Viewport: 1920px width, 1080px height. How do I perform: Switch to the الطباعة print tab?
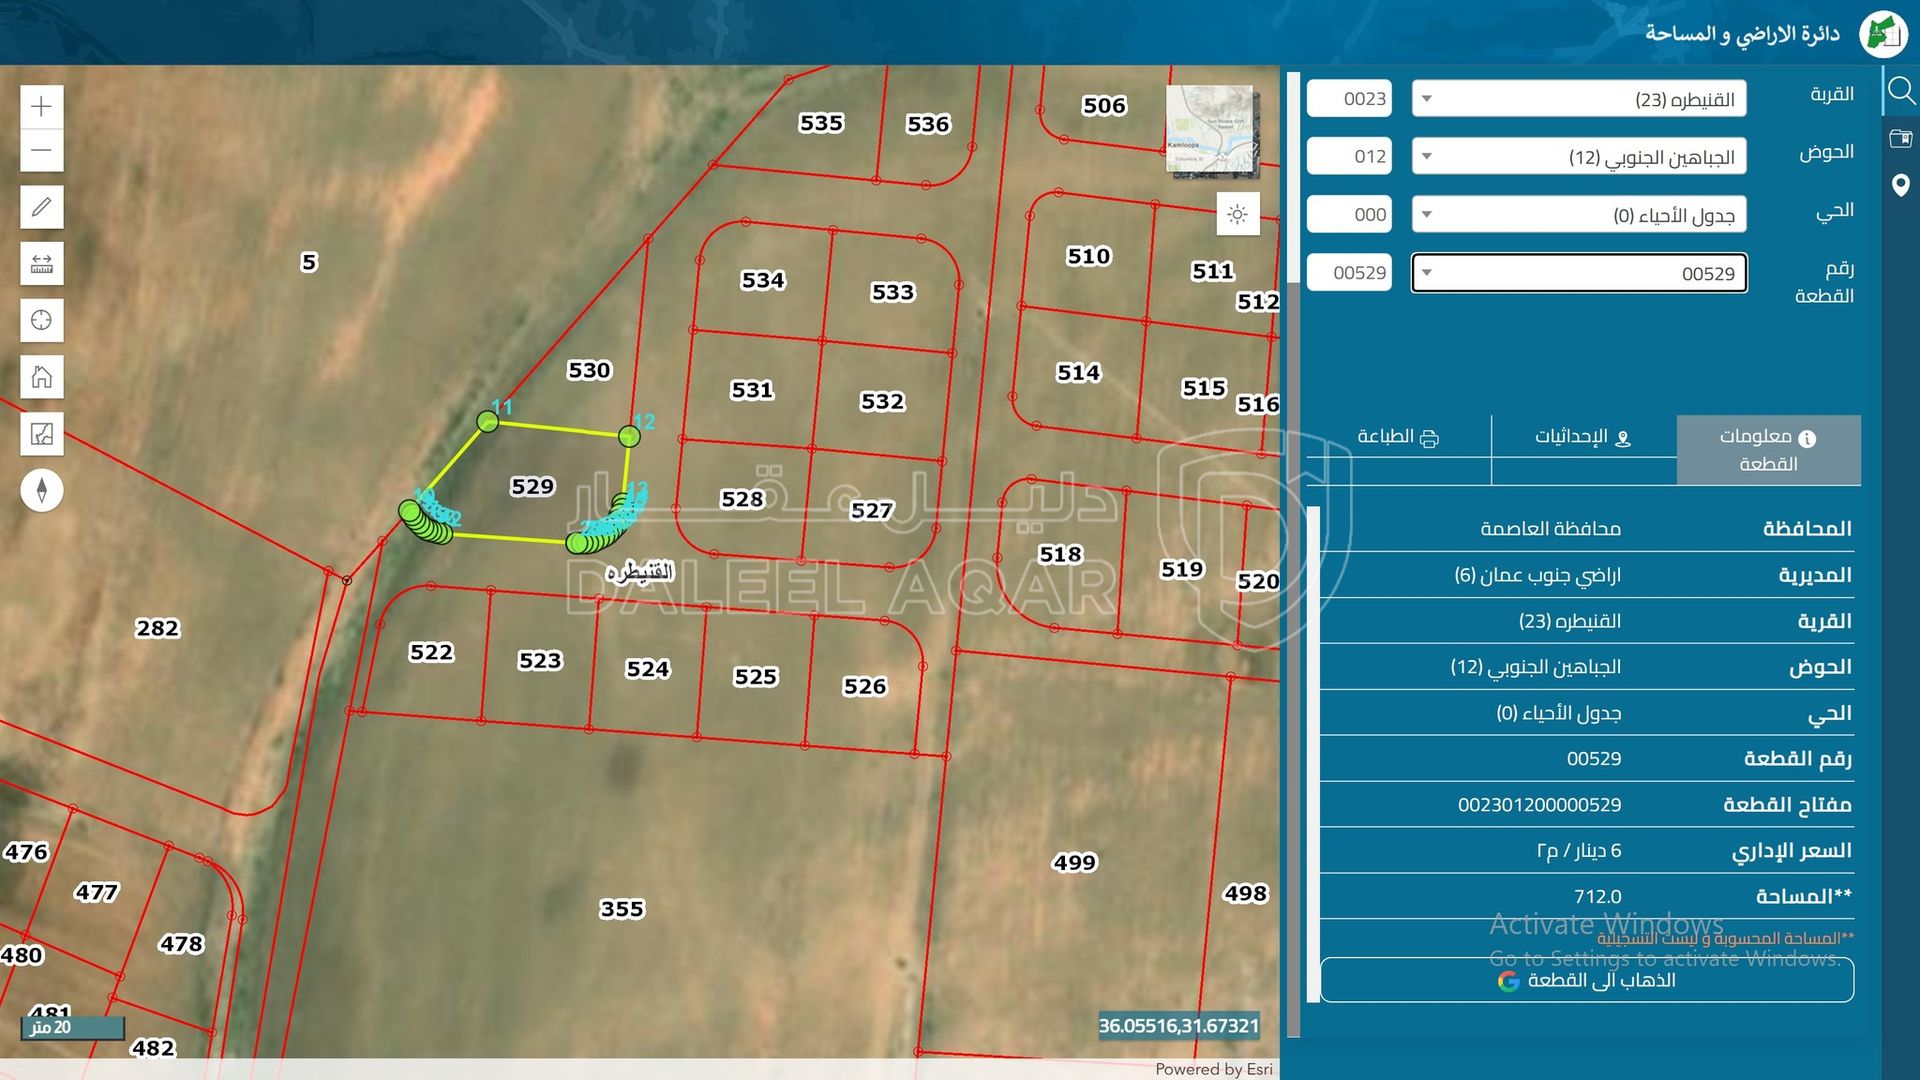click(x=1397, y=437)
